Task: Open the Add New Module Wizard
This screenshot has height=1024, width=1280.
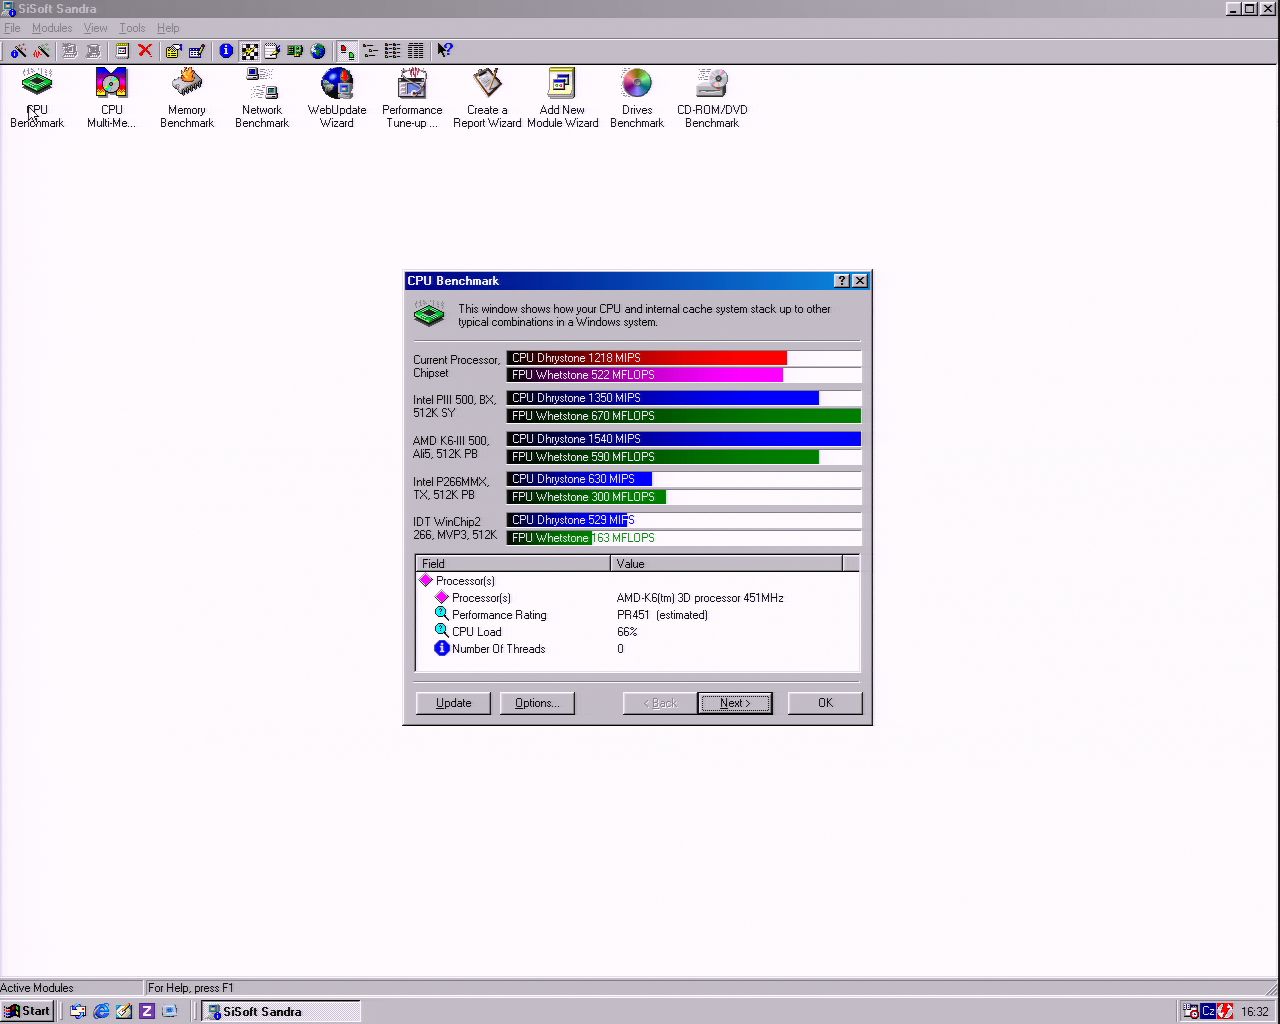Action: click(562, 98)
